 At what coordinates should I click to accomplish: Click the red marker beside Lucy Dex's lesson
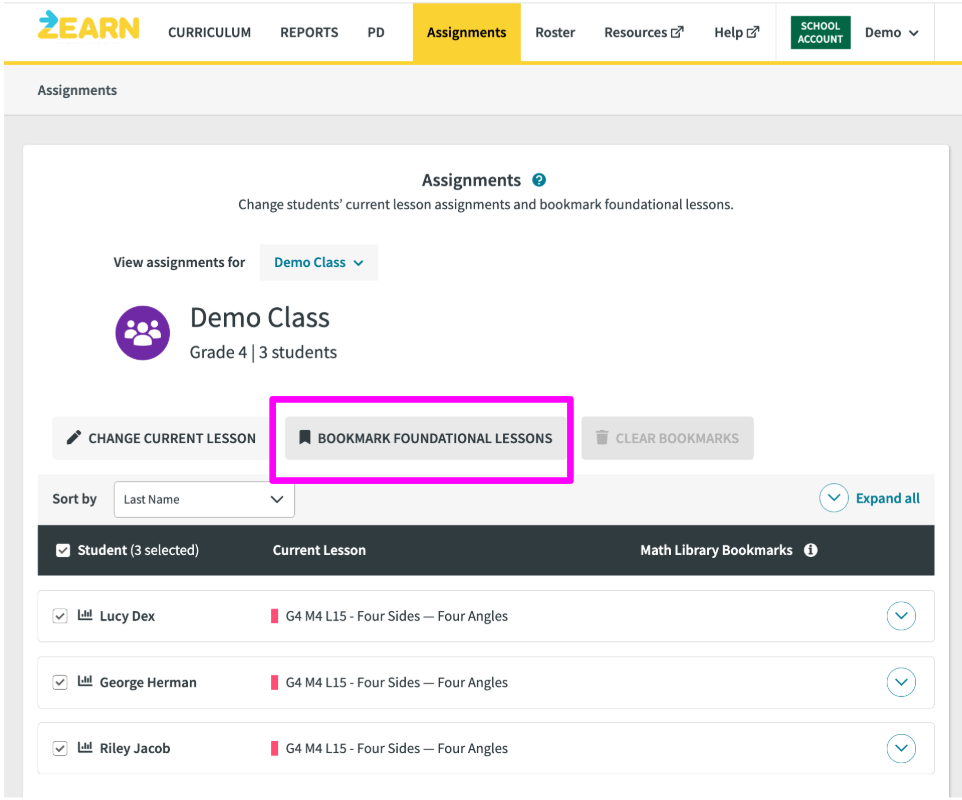(274, 616)
